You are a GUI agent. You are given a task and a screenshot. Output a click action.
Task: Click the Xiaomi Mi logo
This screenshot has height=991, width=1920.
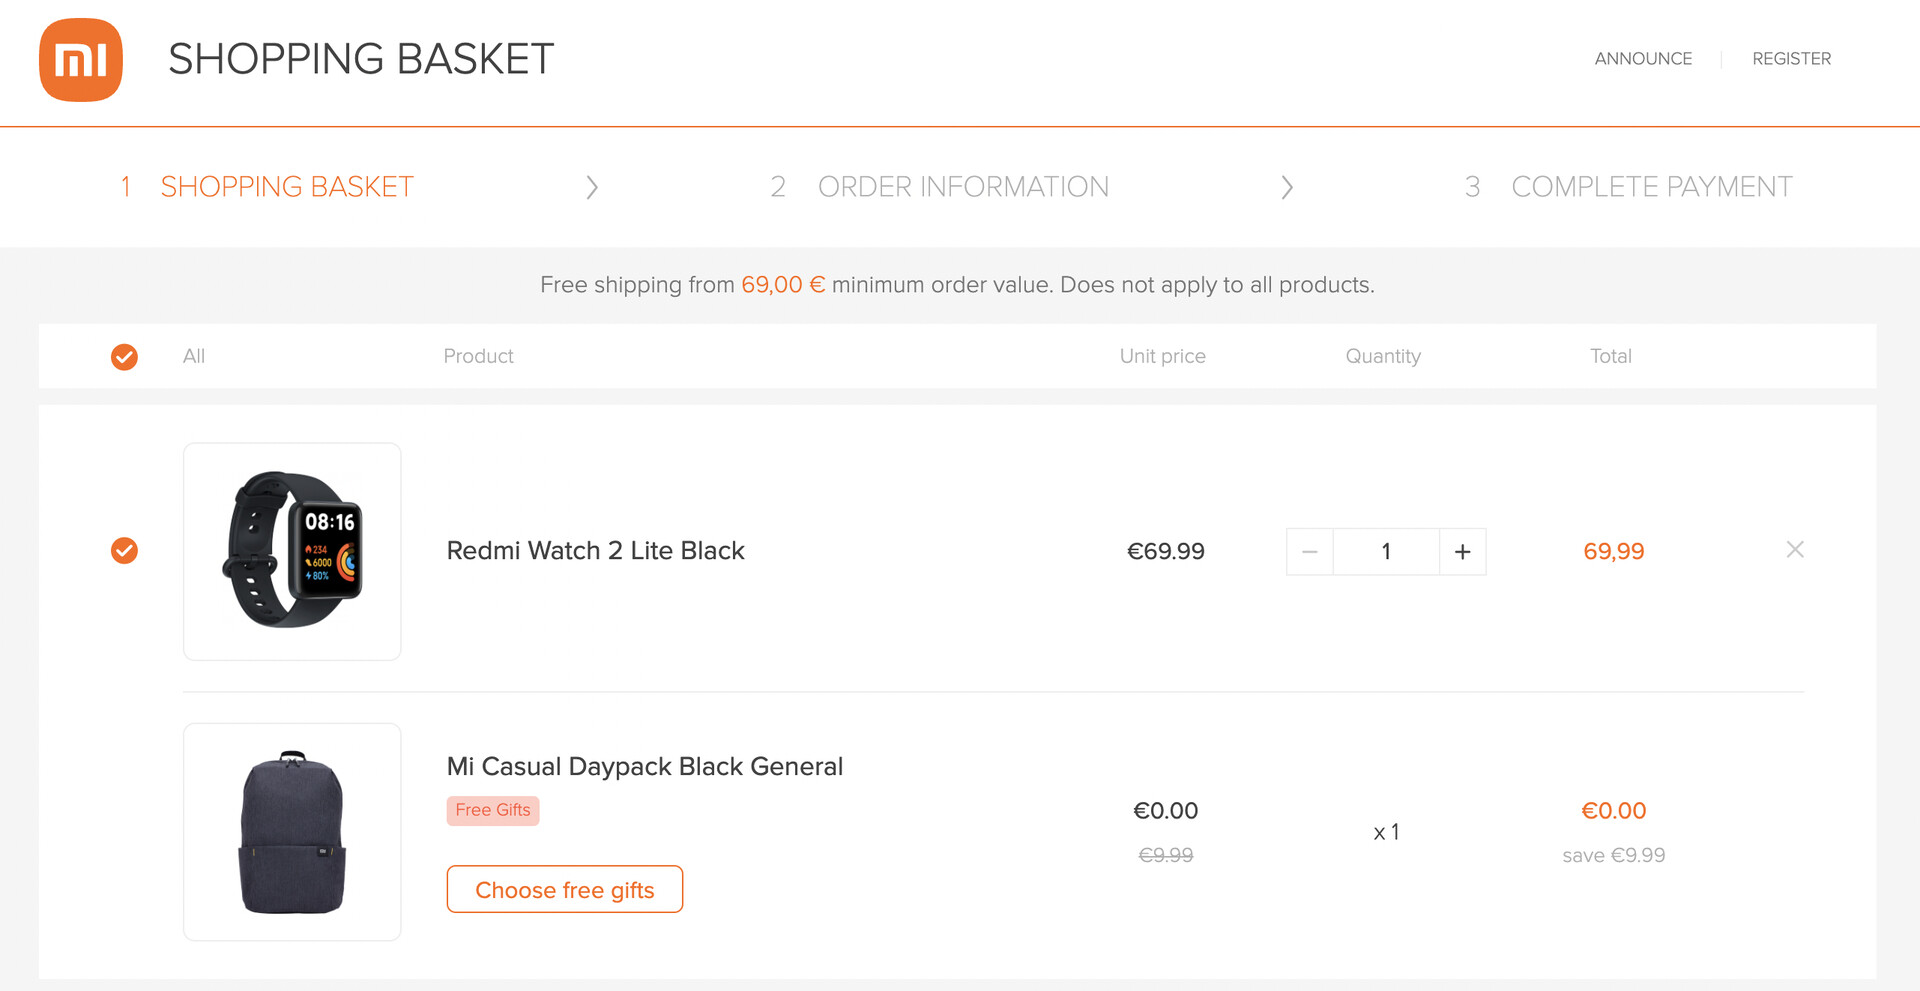[81, 60]
